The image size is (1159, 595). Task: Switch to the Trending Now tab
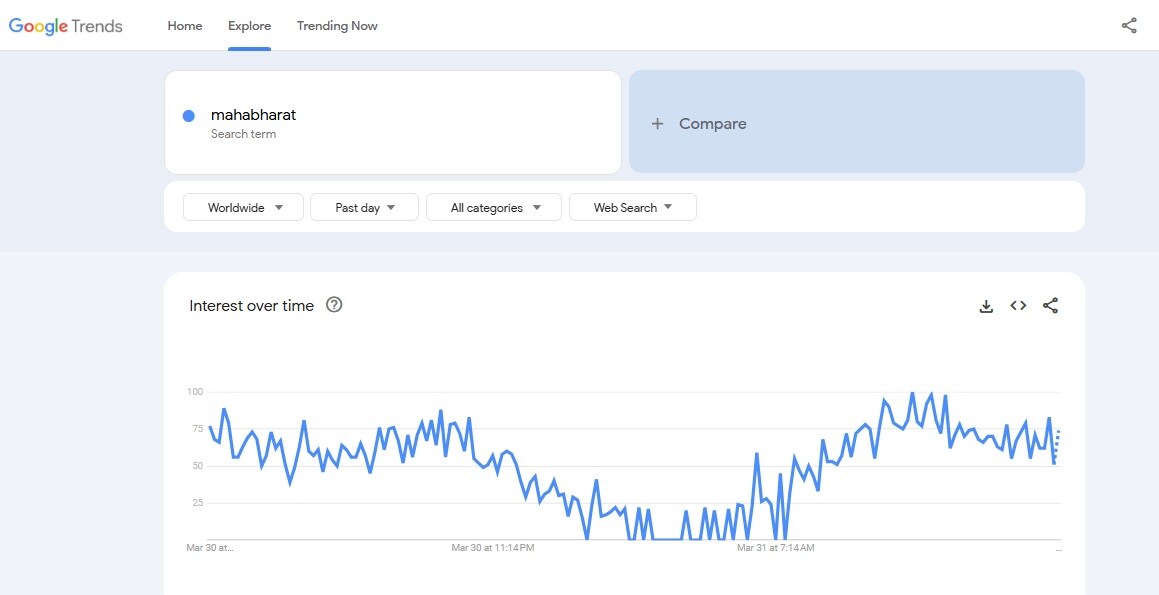coord(337,26)
